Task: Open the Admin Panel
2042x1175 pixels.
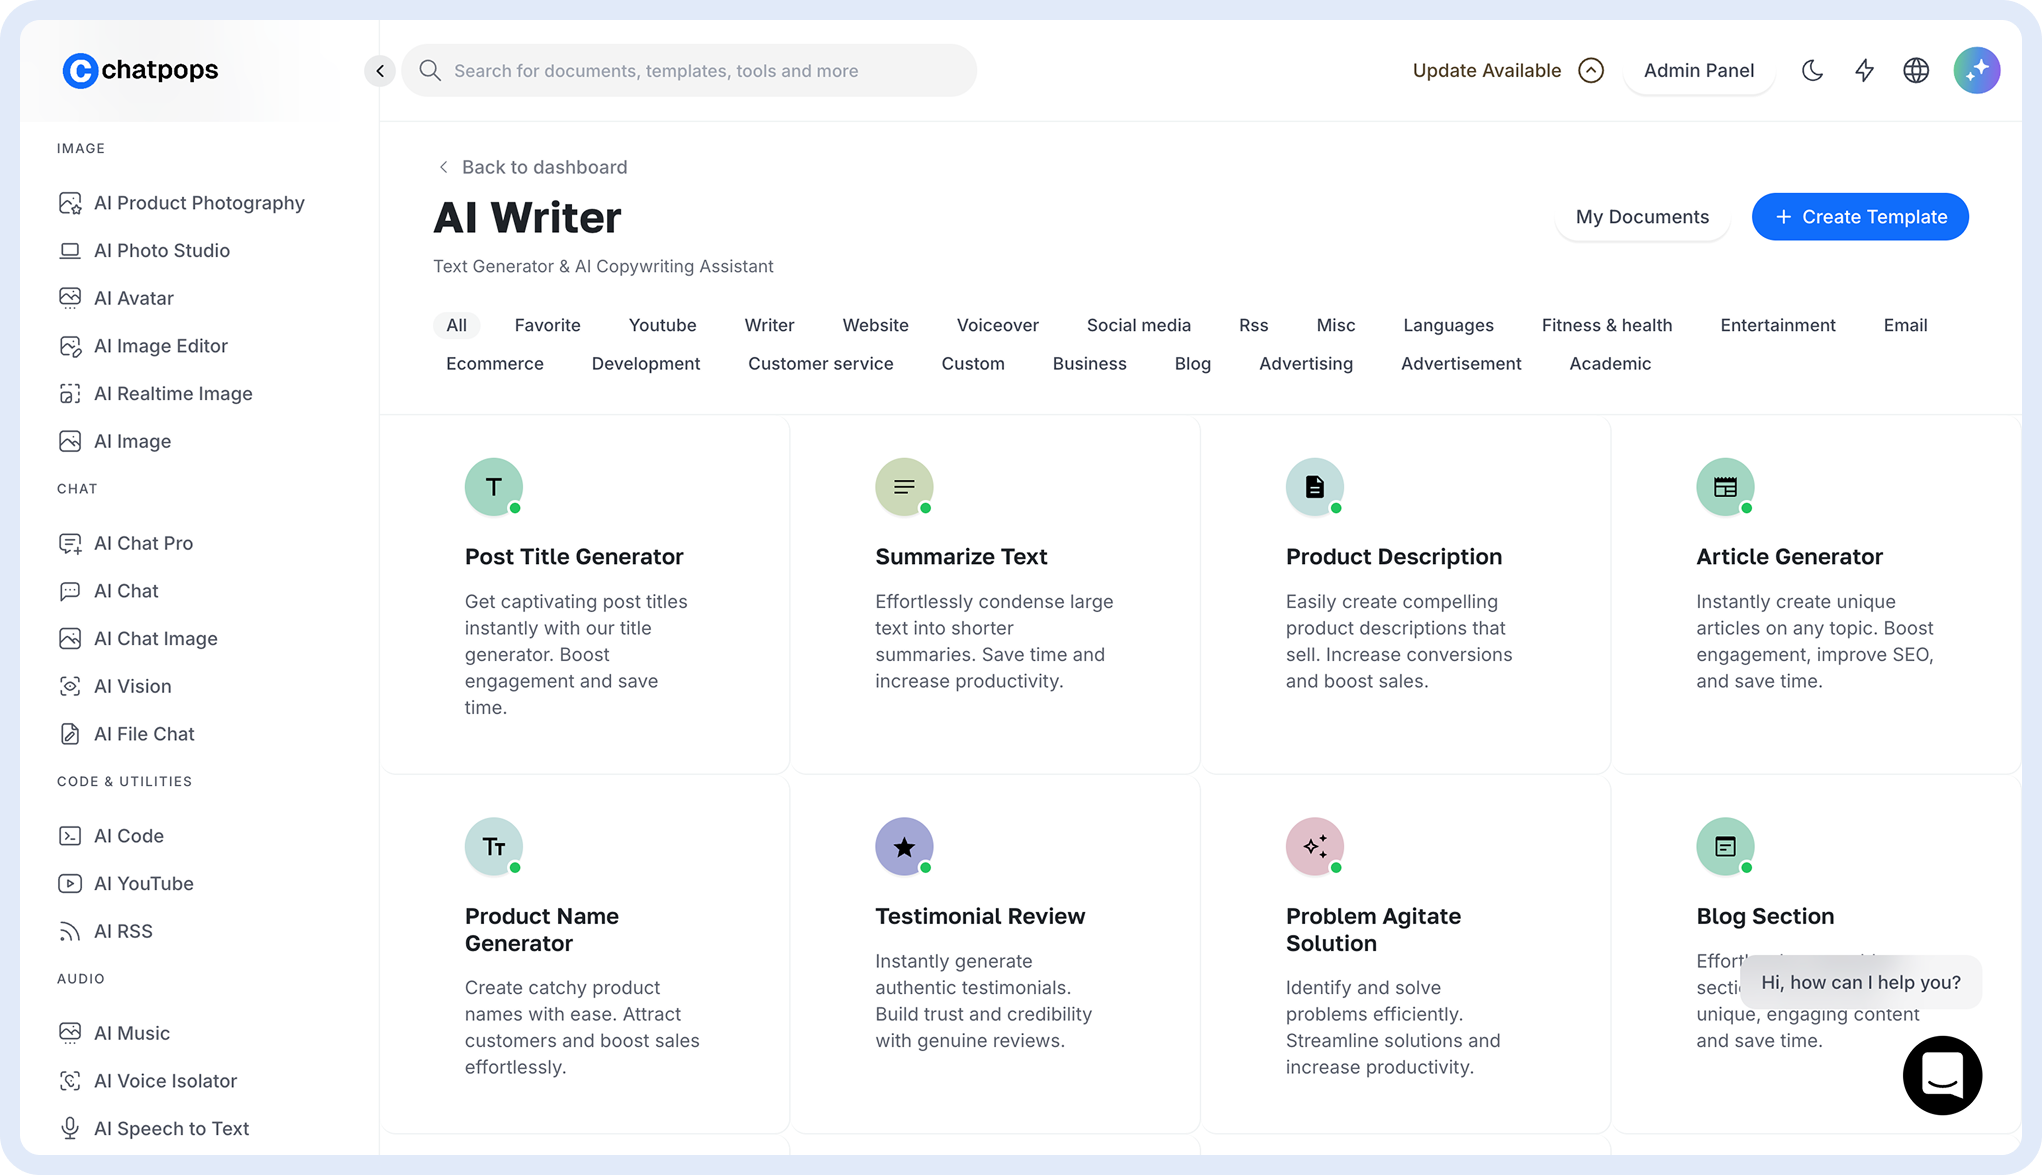Action: pos(1698,70)
